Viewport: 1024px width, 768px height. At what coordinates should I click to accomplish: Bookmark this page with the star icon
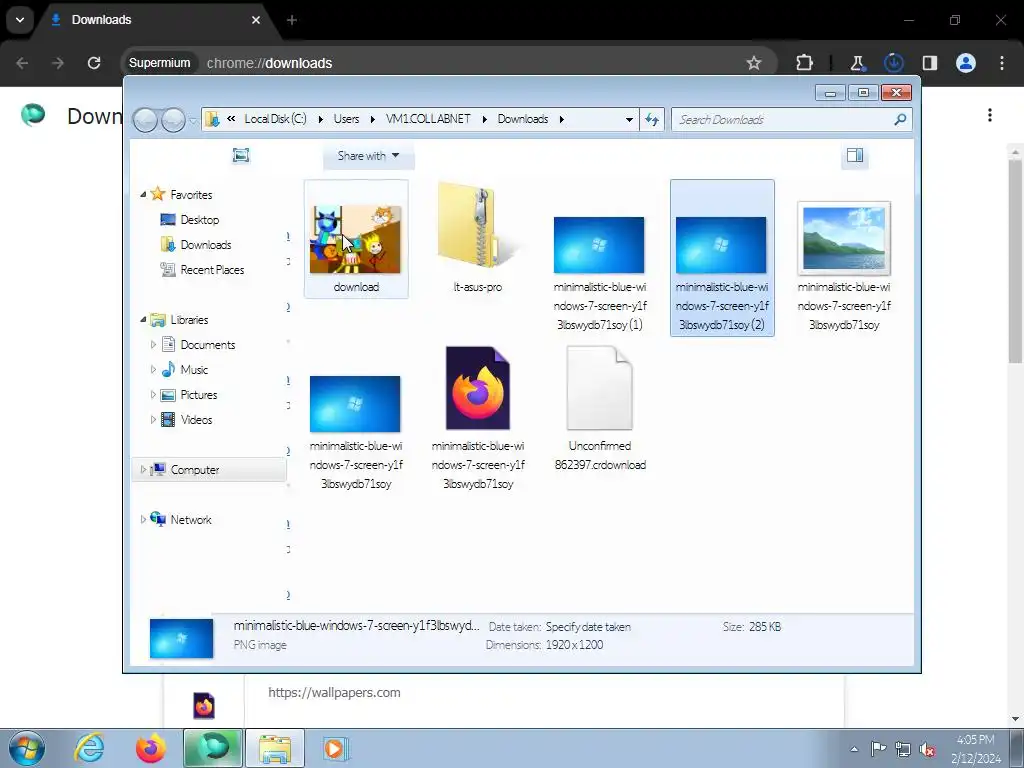754,63
